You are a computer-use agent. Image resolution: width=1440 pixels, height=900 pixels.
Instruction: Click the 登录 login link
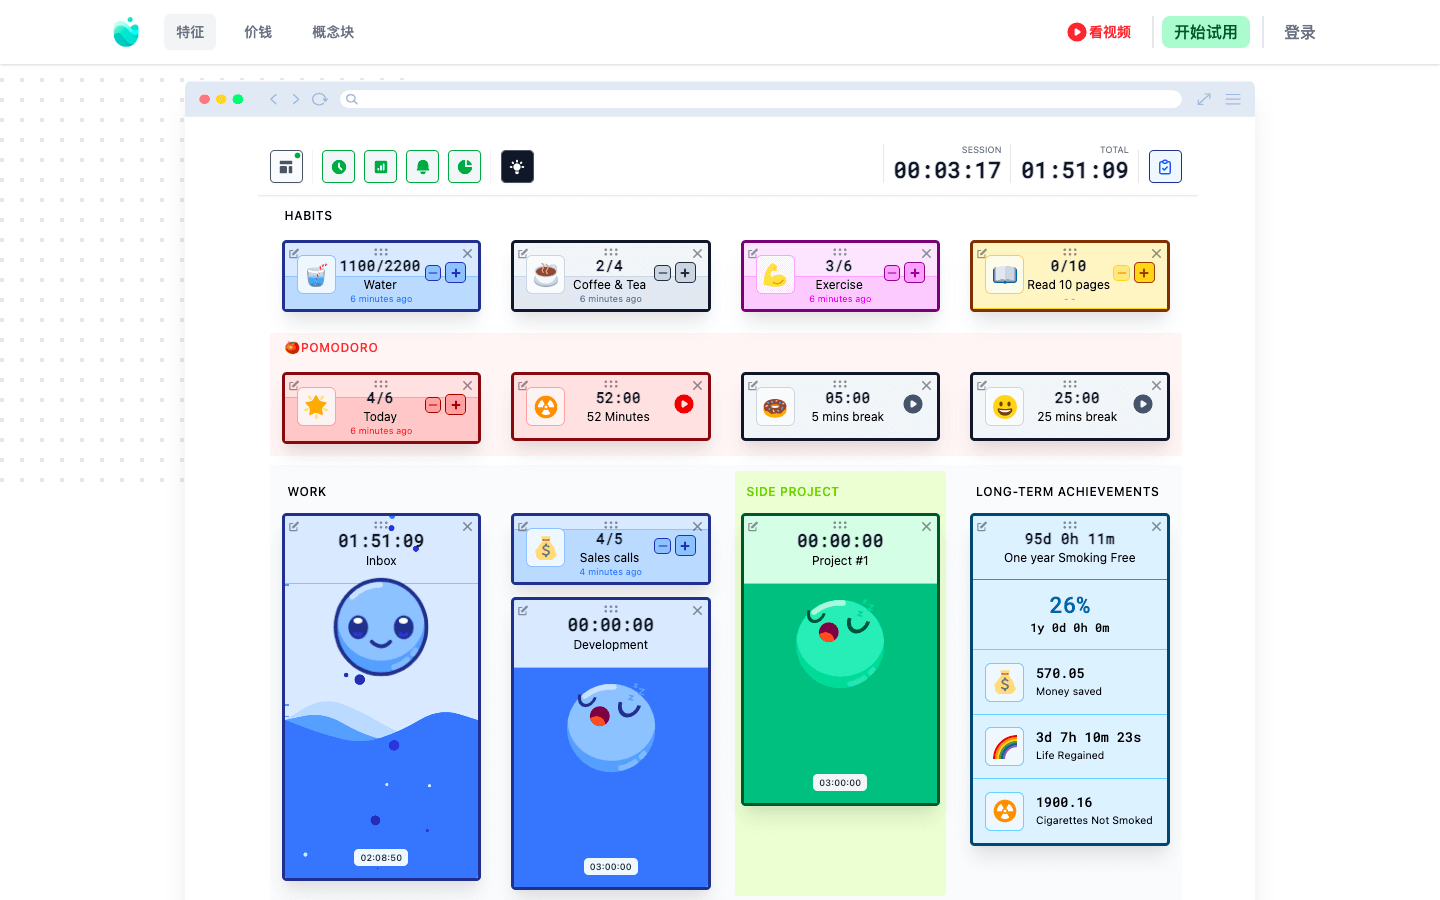1299,32
